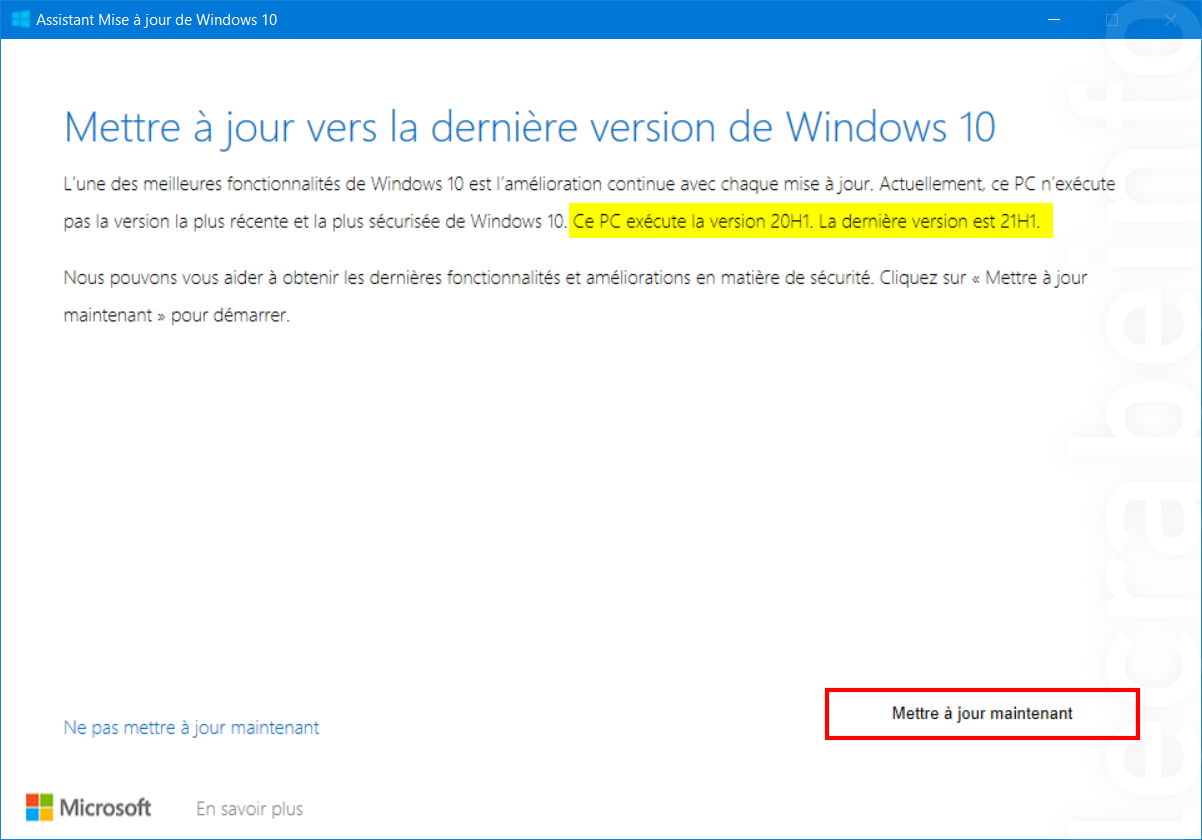The image size is (1202, 840).
Task: Click the quoted « Mettre à jour » text in paragraph
Action: click(1029, 277)
